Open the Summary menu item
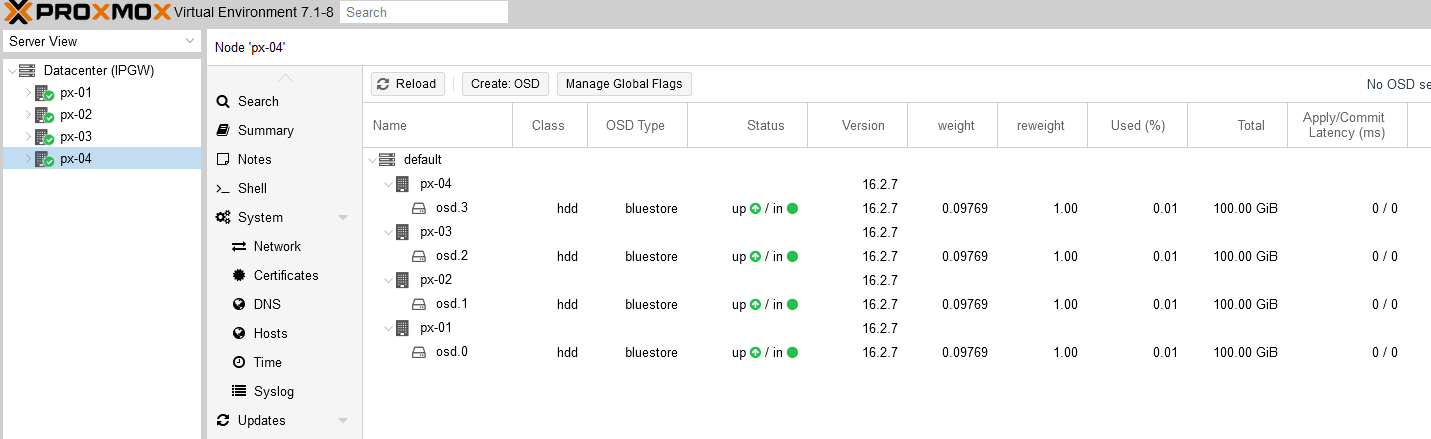 (265, 131)
